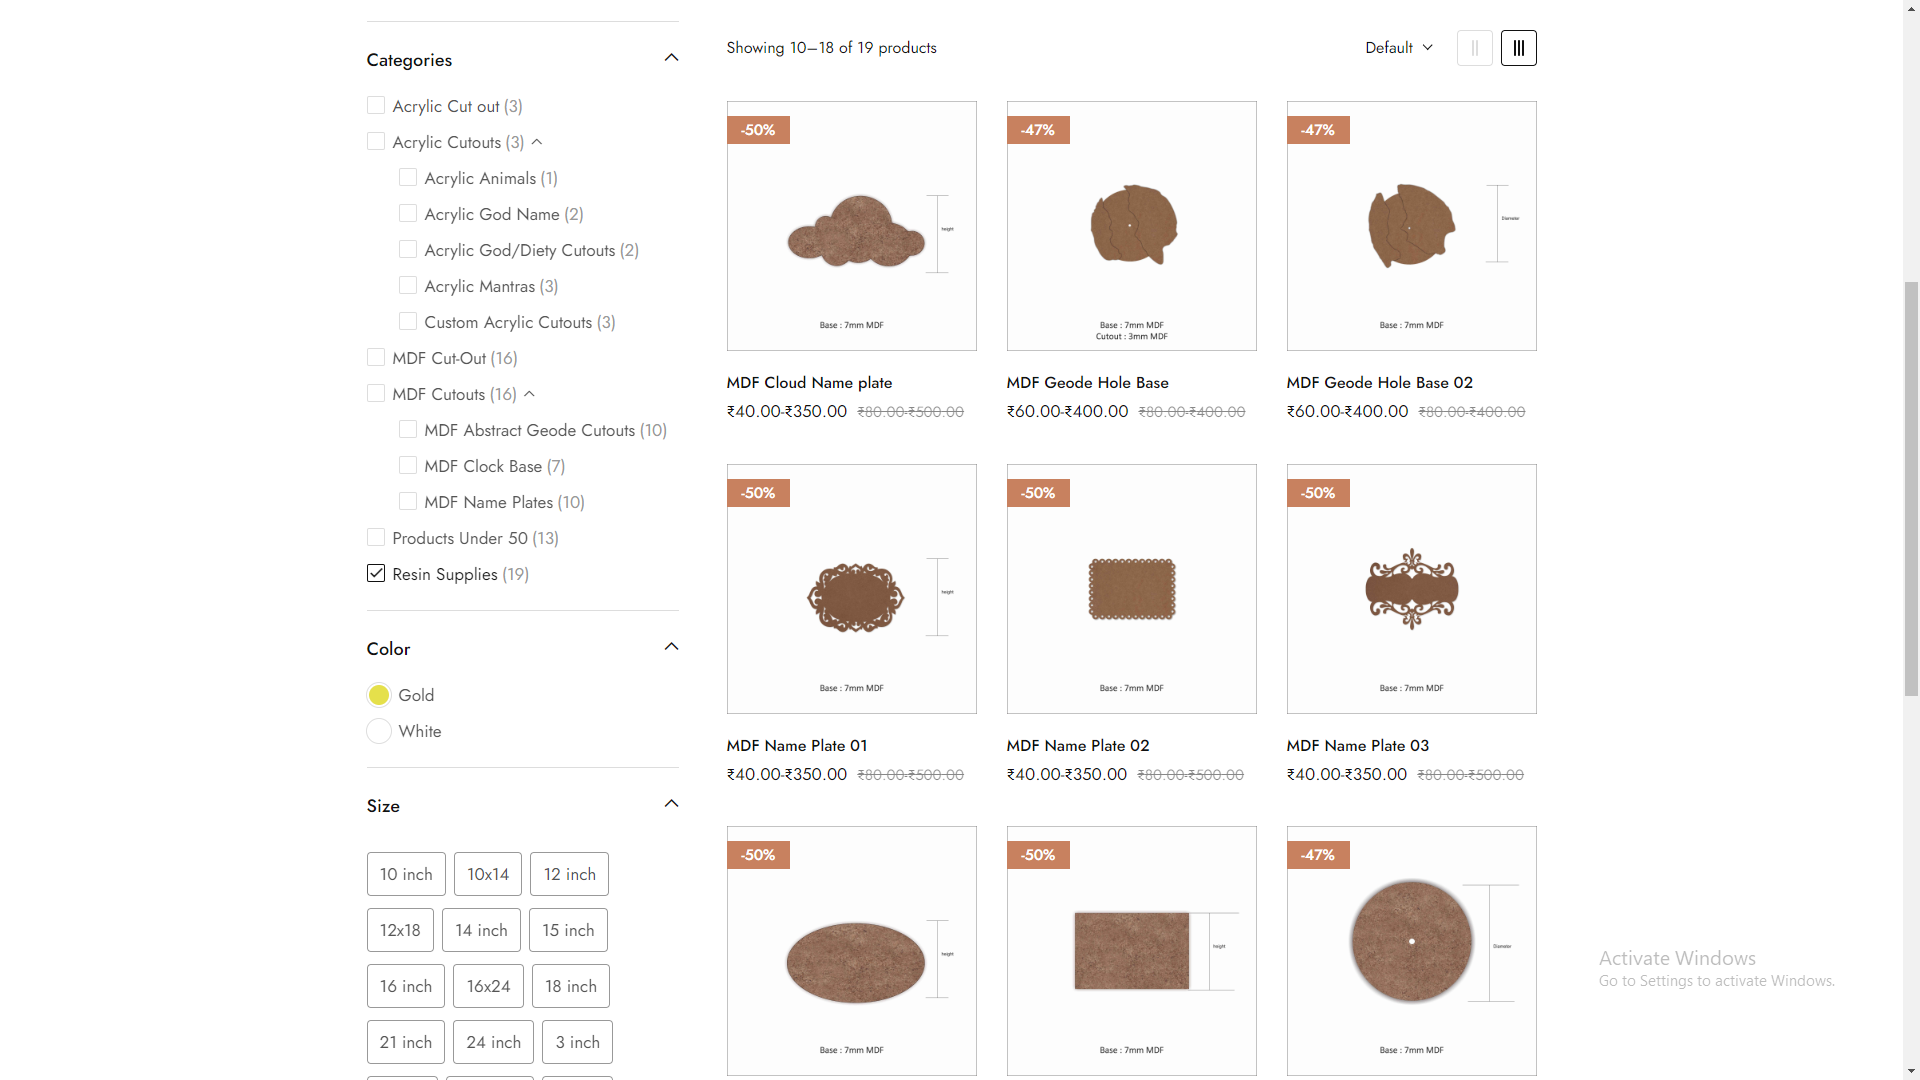Image resolution: width=1920 pixels, height=1080 pixels.
Task: Open MDF Name Plate 02 image
Action: click(1132, 589)
